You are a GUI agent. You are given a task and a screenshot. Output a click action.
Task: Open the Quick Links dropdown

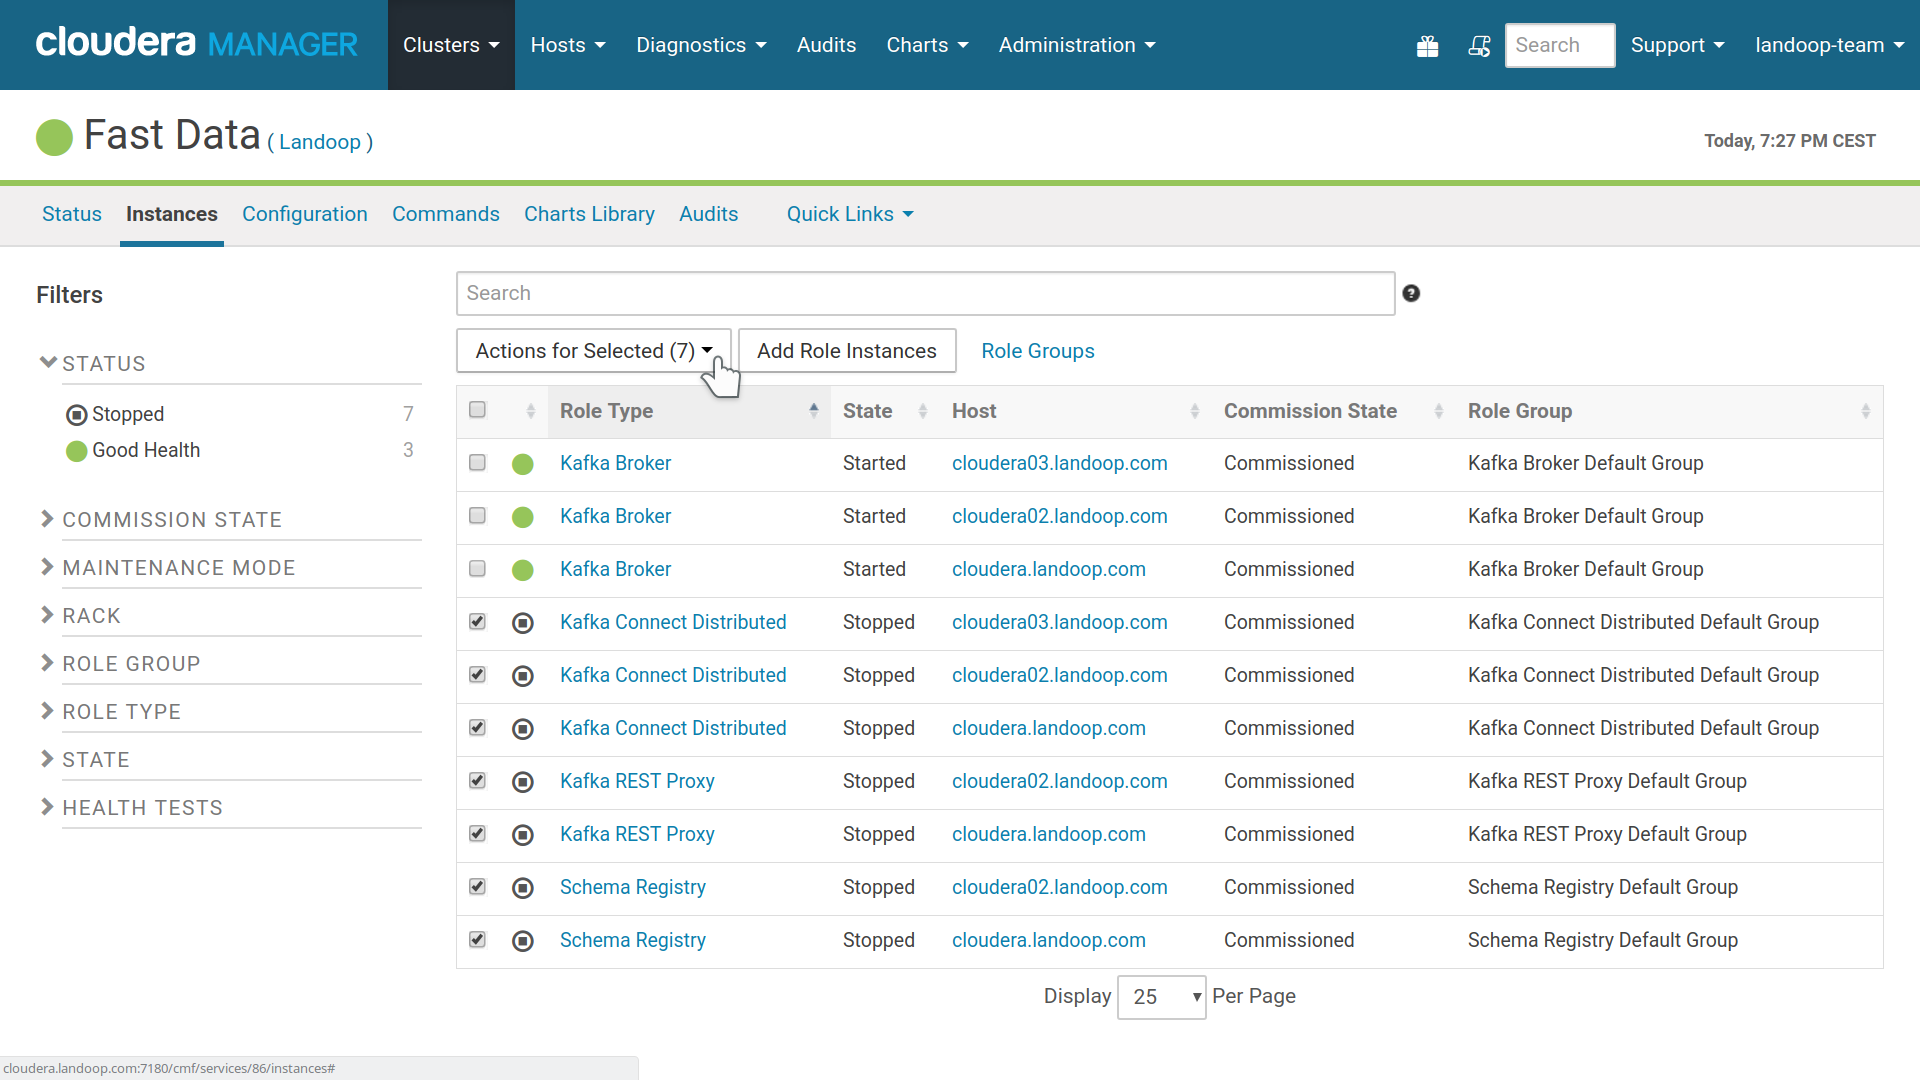pos(850,214)
